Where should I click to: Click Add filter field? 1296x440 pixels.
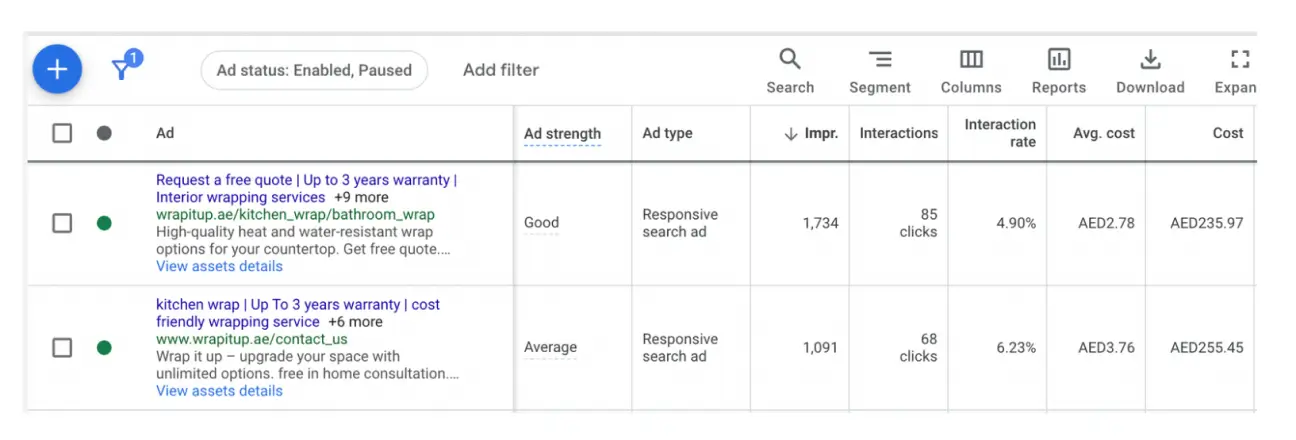[501, 70]
